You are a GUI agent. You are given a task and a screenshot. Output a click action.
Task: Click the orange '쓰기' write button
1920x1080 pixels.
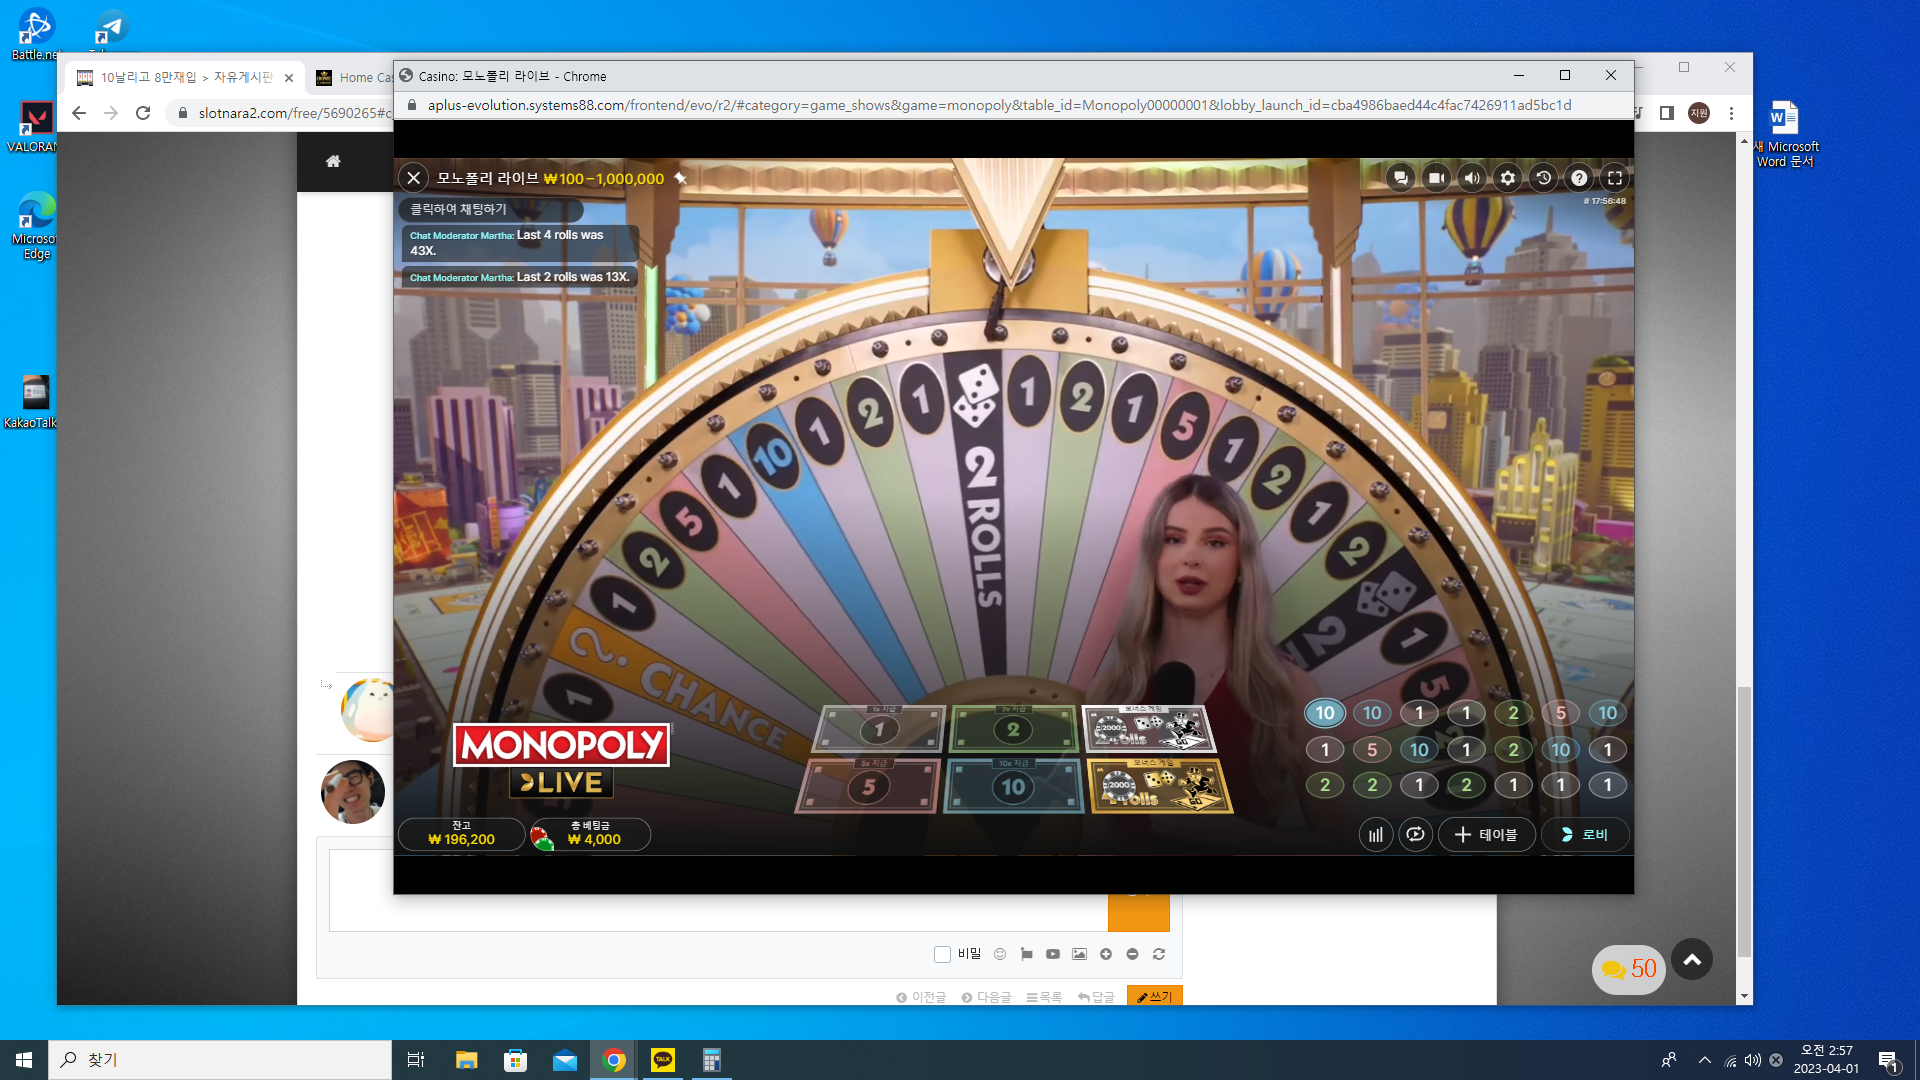[x=1155, y=996]
